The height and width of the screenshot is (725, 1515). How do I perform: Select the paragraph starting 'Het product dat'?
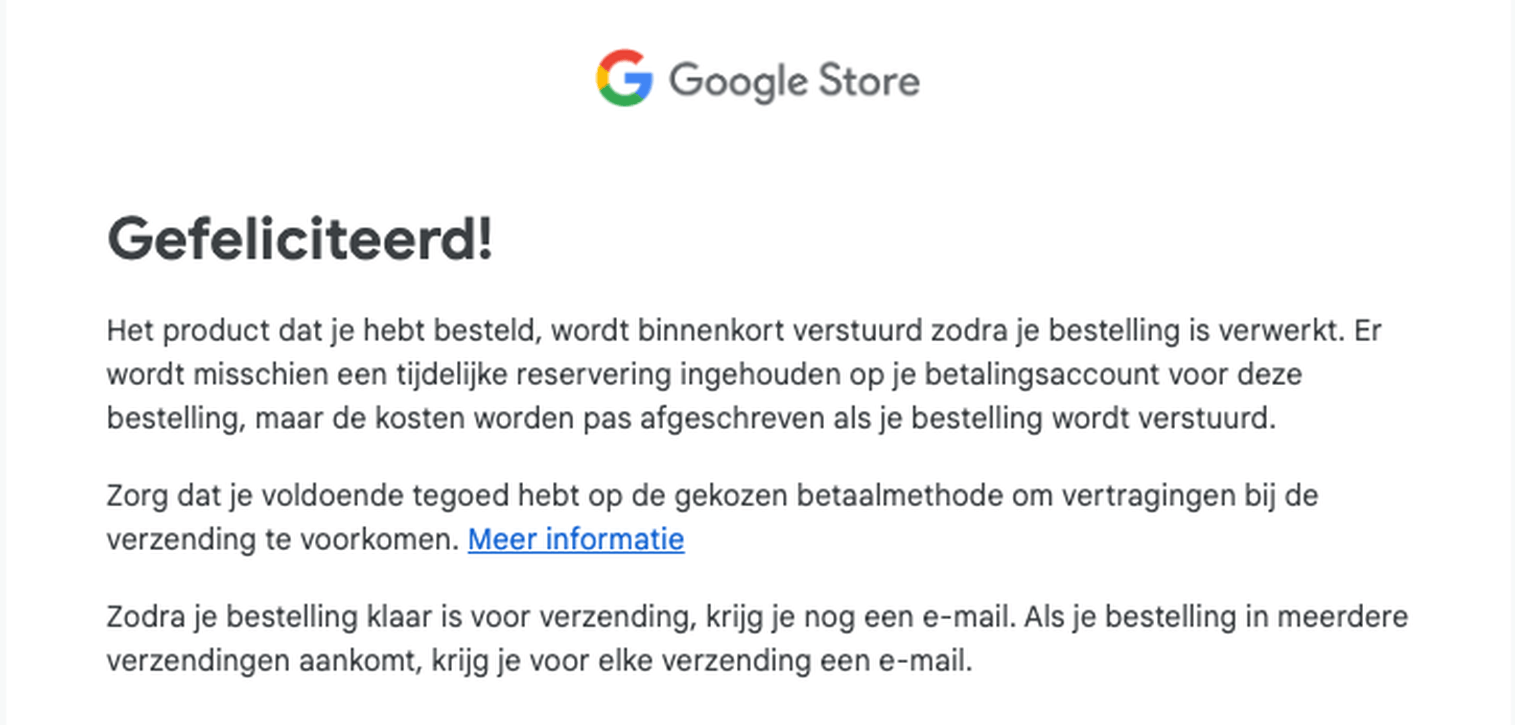coord(744,374)
